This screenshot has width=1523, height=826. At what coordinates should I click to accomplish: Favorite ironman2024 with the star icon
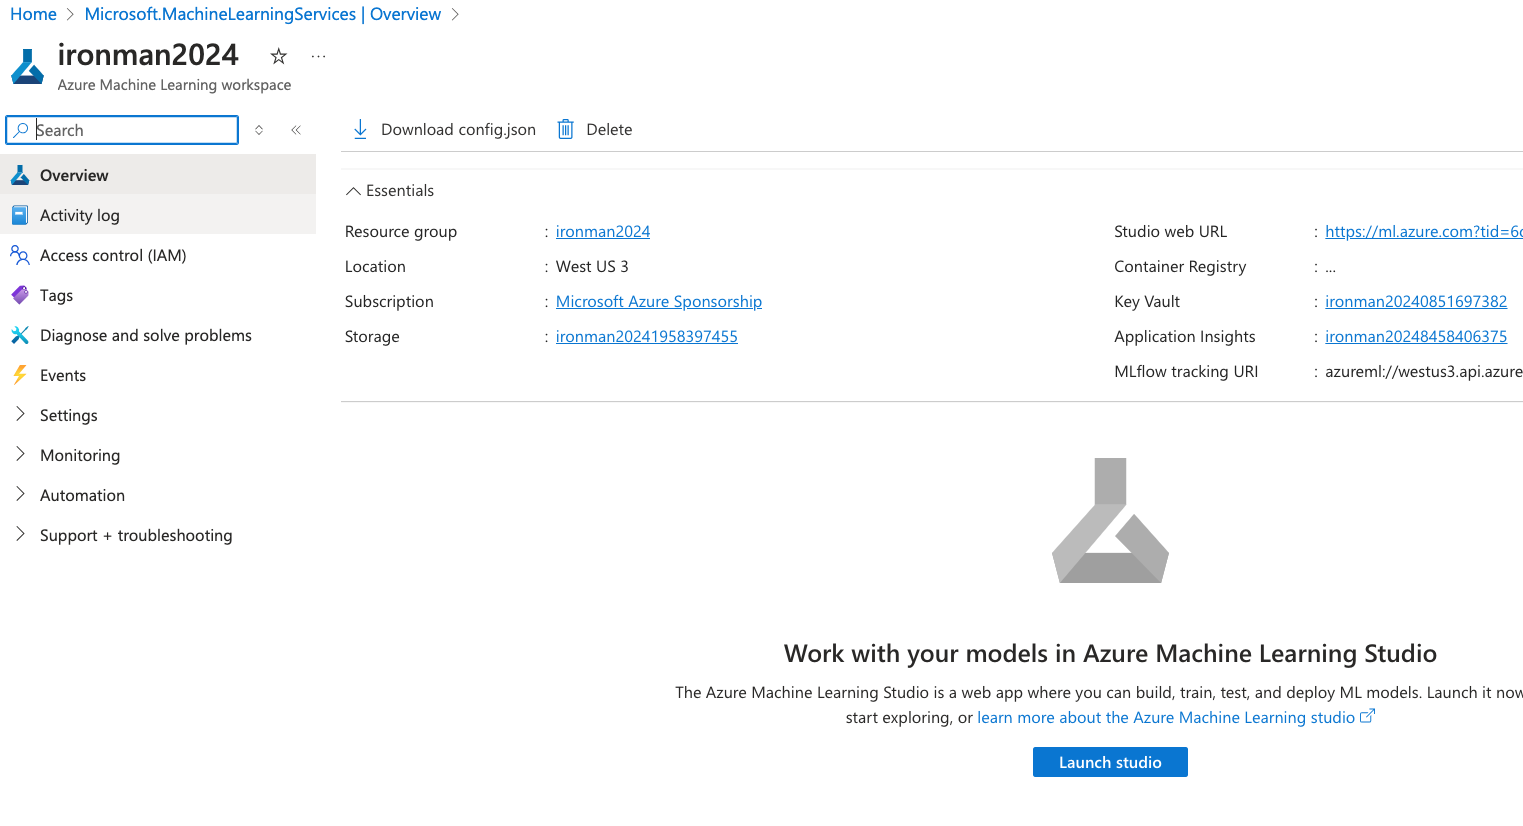point(279,56)
